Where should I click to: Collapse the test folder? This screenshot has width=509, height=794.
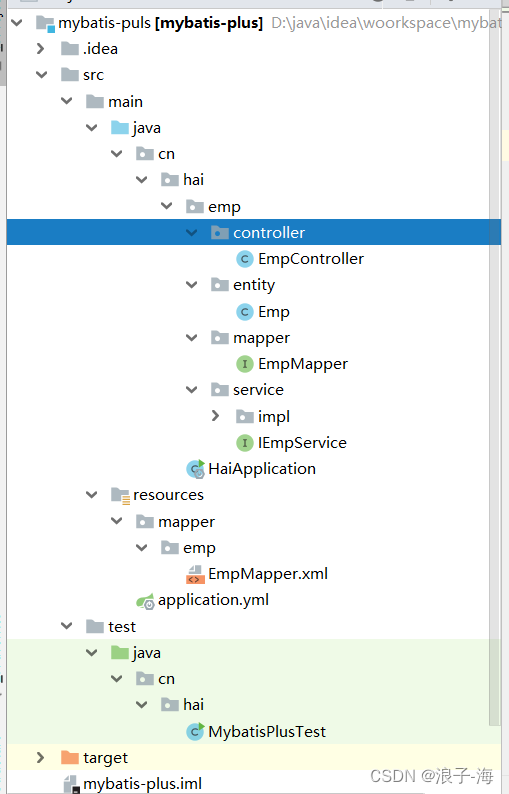coord(66,626)
